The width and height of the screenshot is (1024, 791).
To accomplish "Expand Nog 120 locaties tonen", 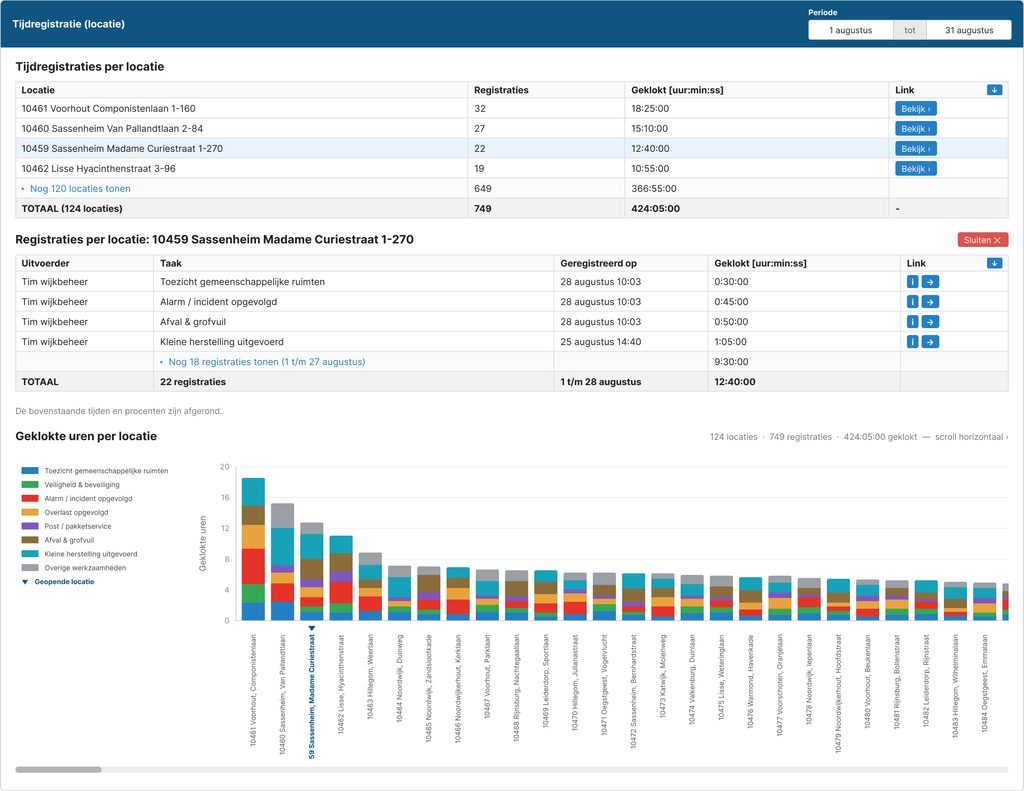I will [80, 189].
